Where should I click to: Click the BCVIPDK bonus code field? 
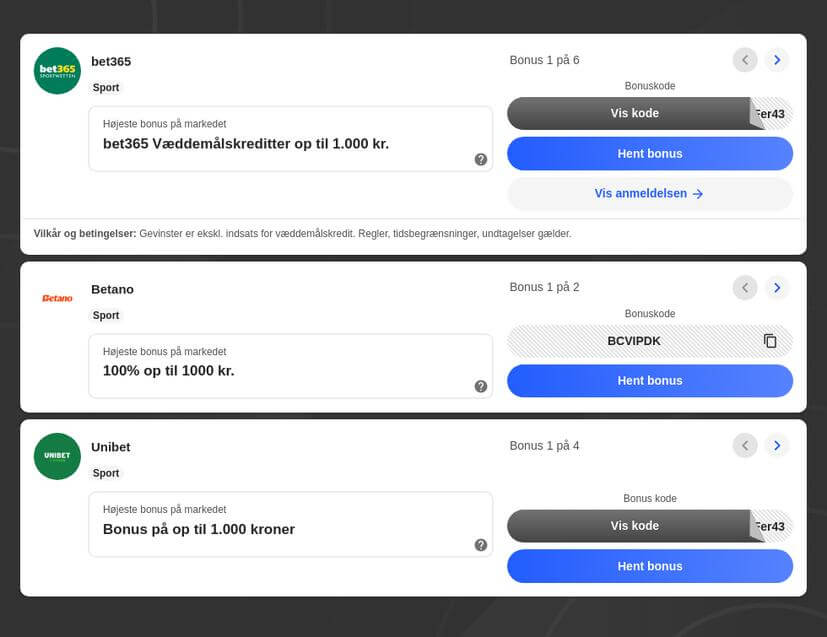pyautogui.click(x=633, y=341)
